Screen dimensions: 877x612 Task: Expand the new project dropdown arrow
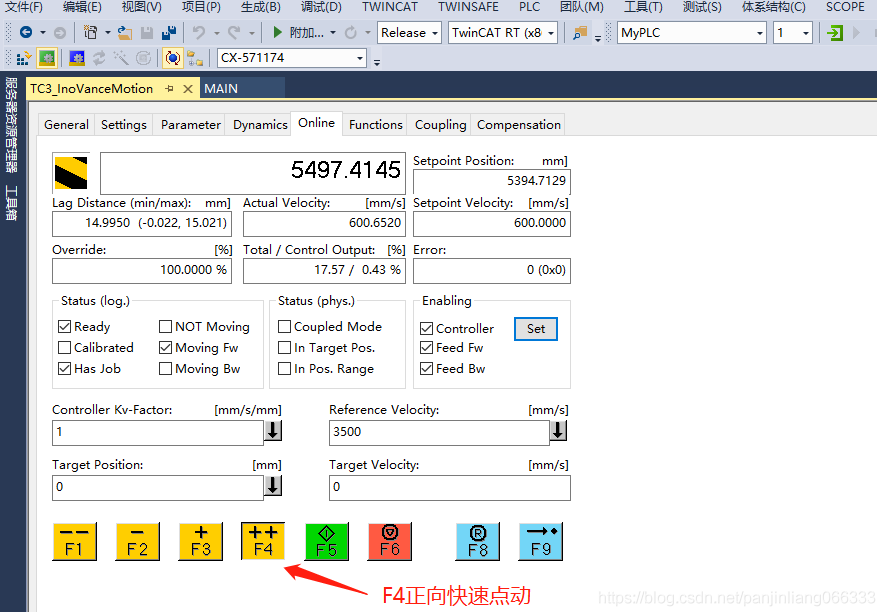pos(107,33)
